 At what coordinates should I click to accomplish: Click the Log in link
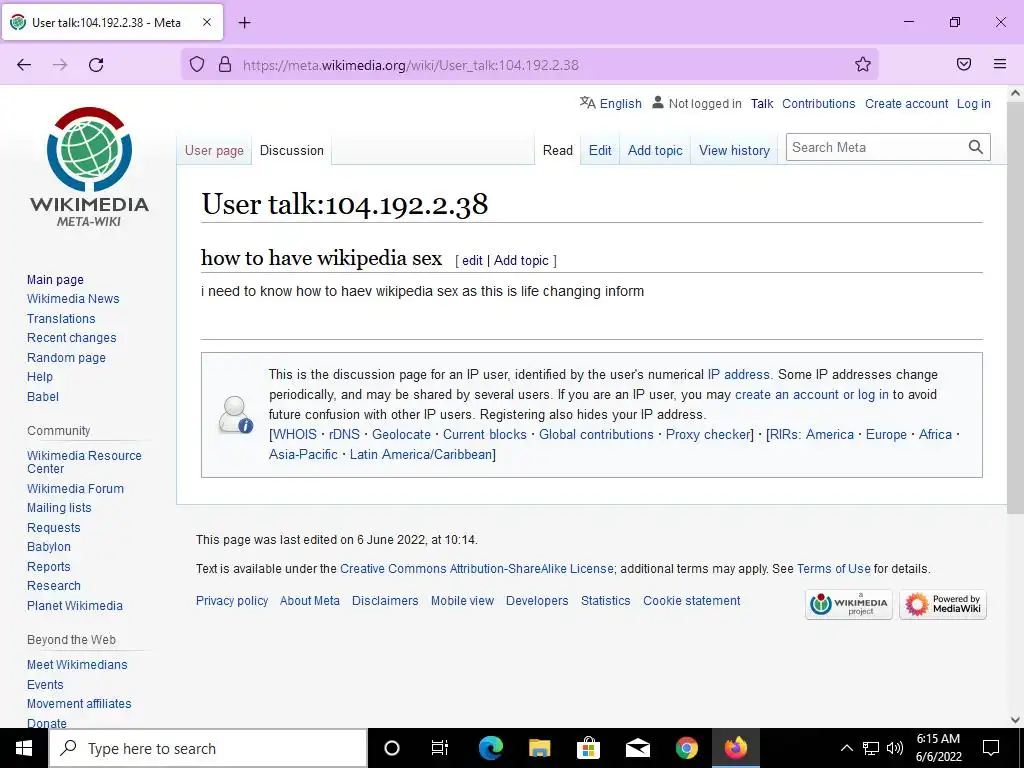[974, 103]
